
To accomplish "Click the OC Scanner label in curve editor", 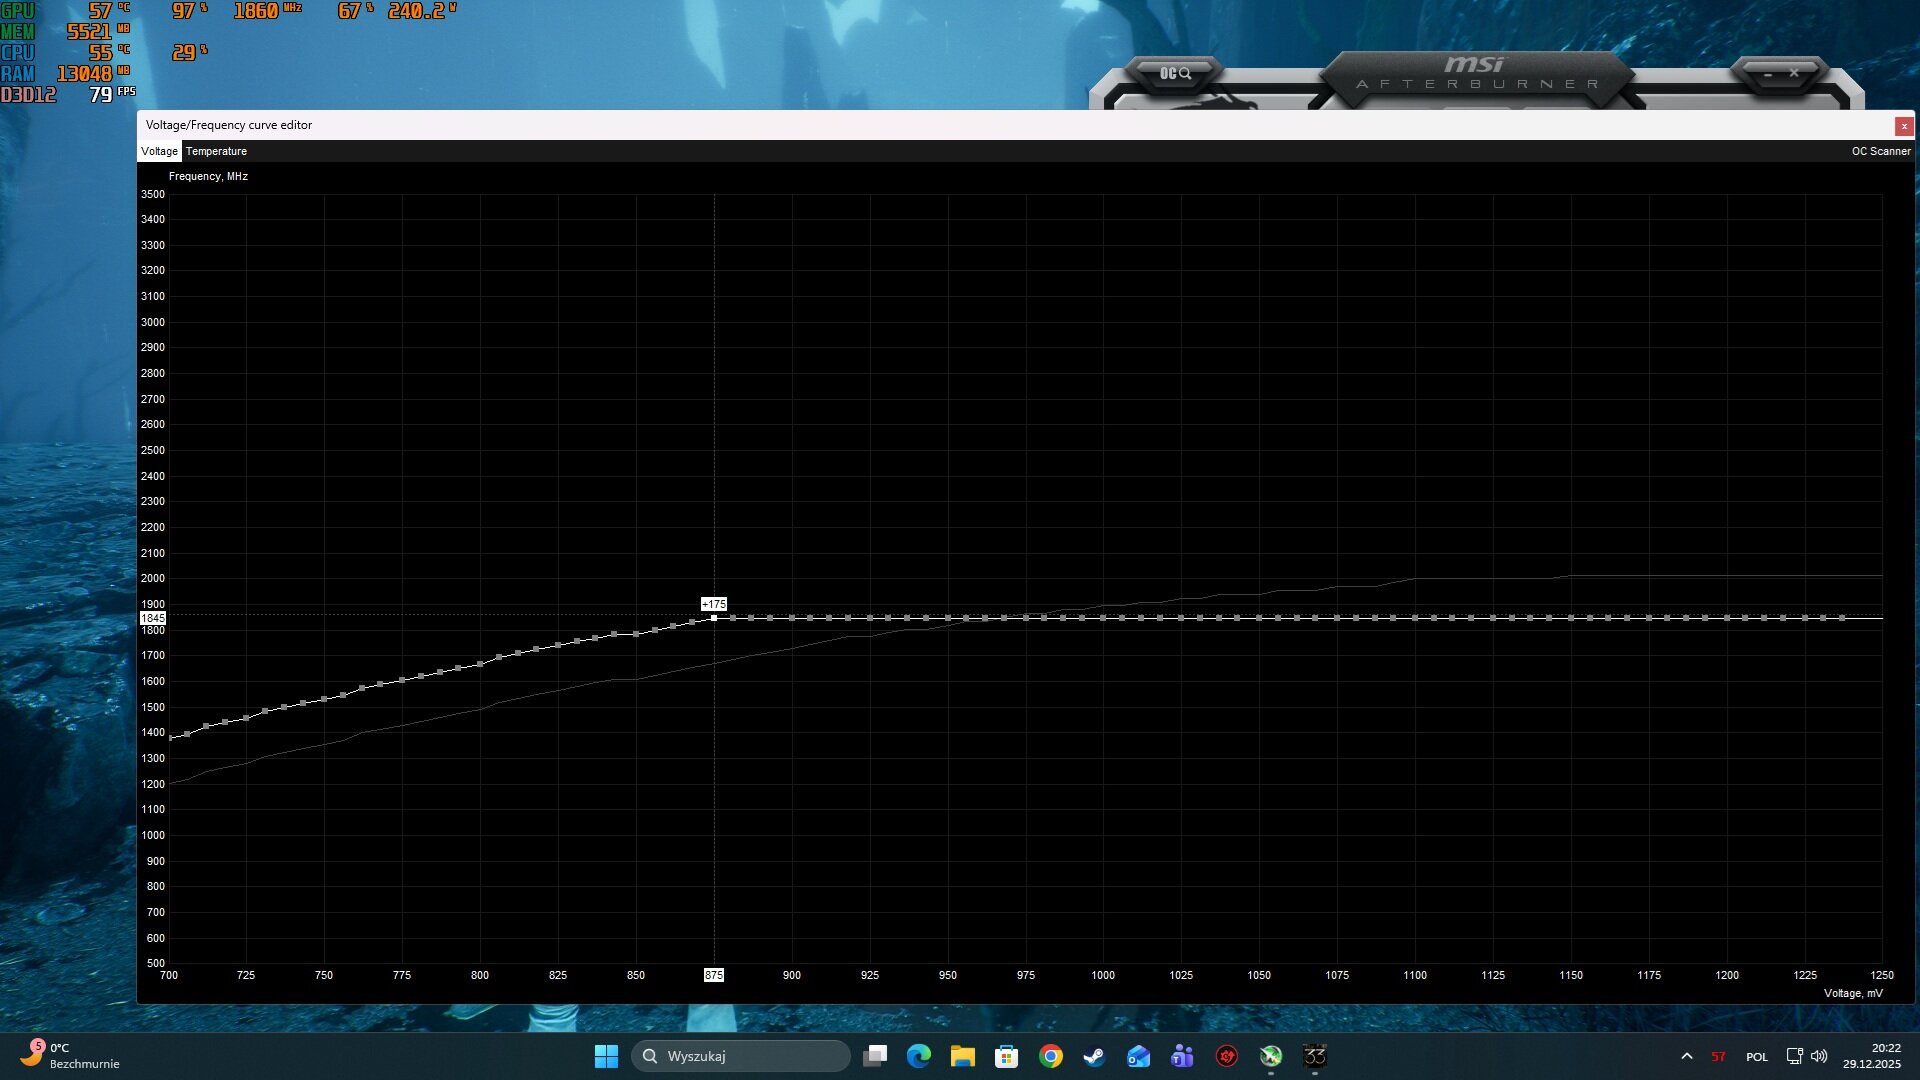I will (1881, 151).
